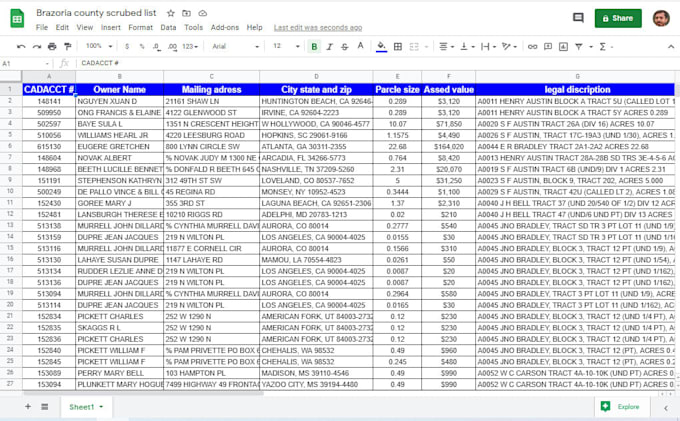Open the Data menu
Image resolution: width=680 pixels, height=421 pixels.
[168, 27]
